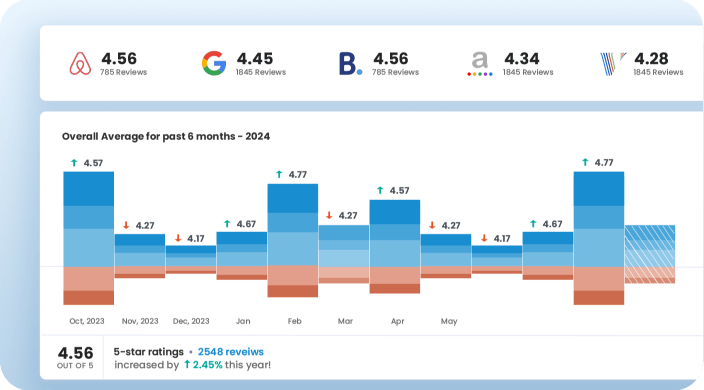Click the 4.27 value above Mar bar
The width and height of the screenshot is (704, 390).
coord(348,216)
